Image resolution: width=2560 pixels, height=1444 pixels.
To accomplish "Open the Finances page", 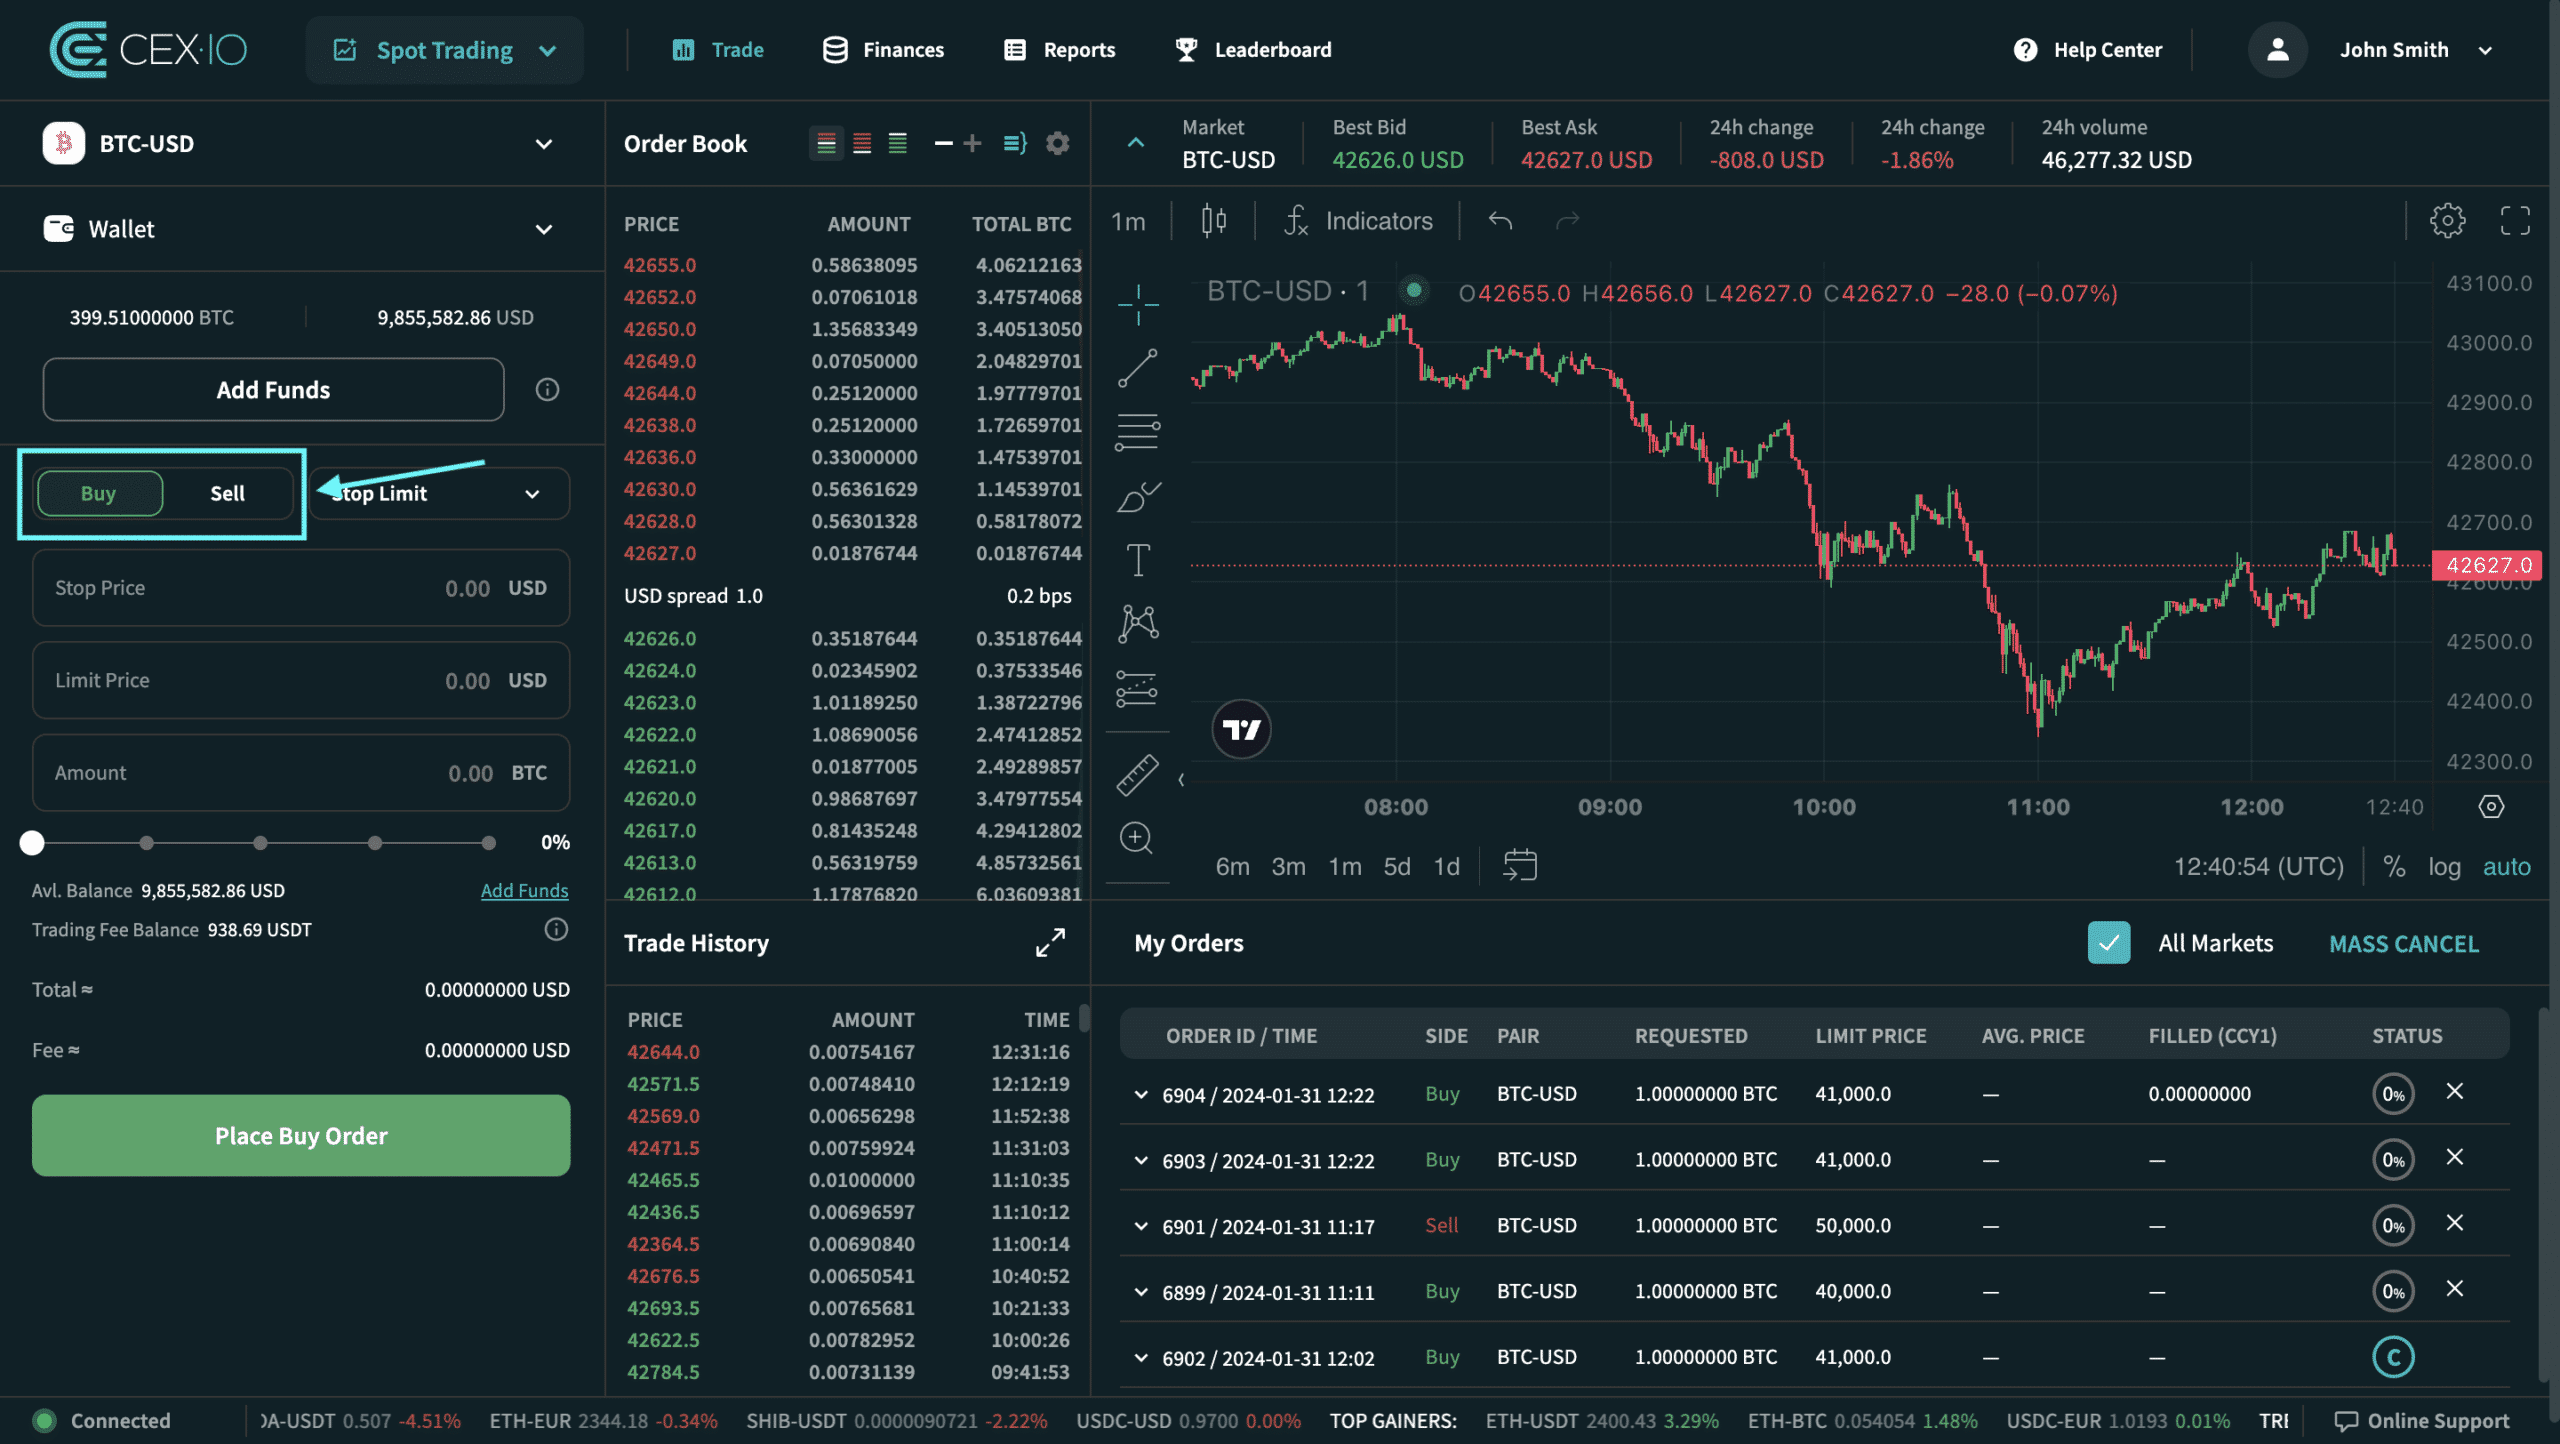I will (883, 50).
